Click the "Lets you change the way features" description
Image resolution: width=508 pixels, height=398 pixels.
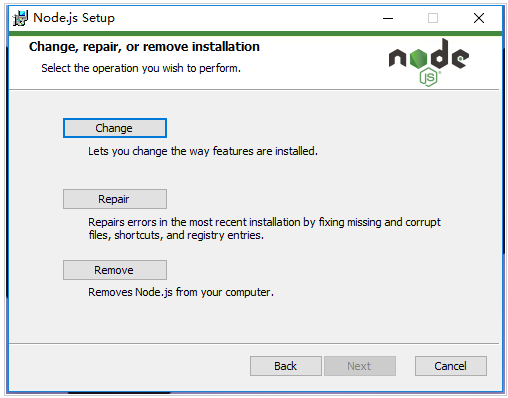tap(203, 151)
